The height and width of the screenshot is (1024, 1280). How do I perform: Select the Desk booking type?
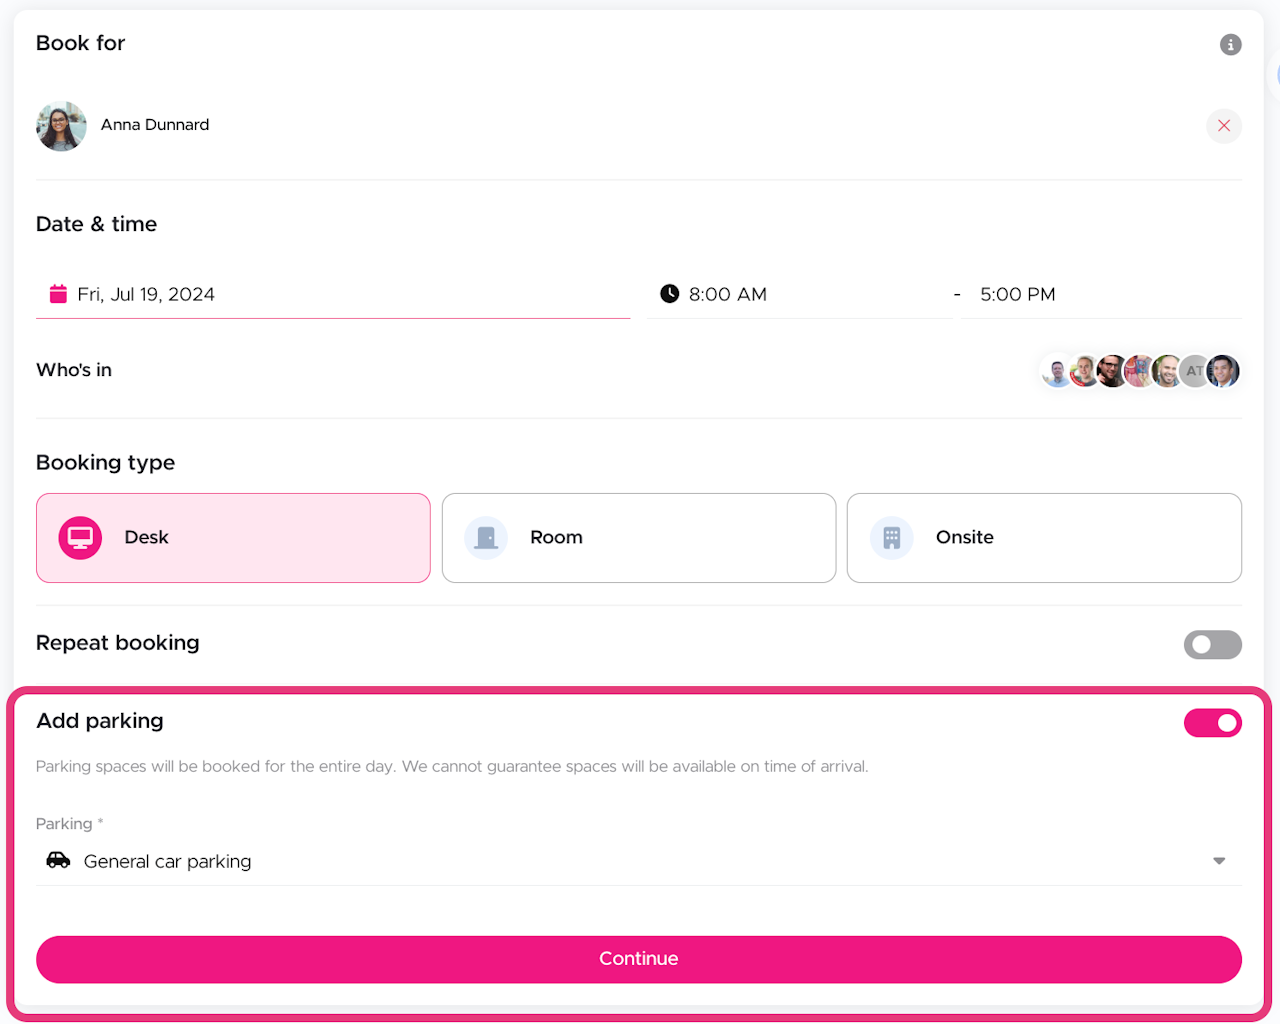[x=233, y=538]
